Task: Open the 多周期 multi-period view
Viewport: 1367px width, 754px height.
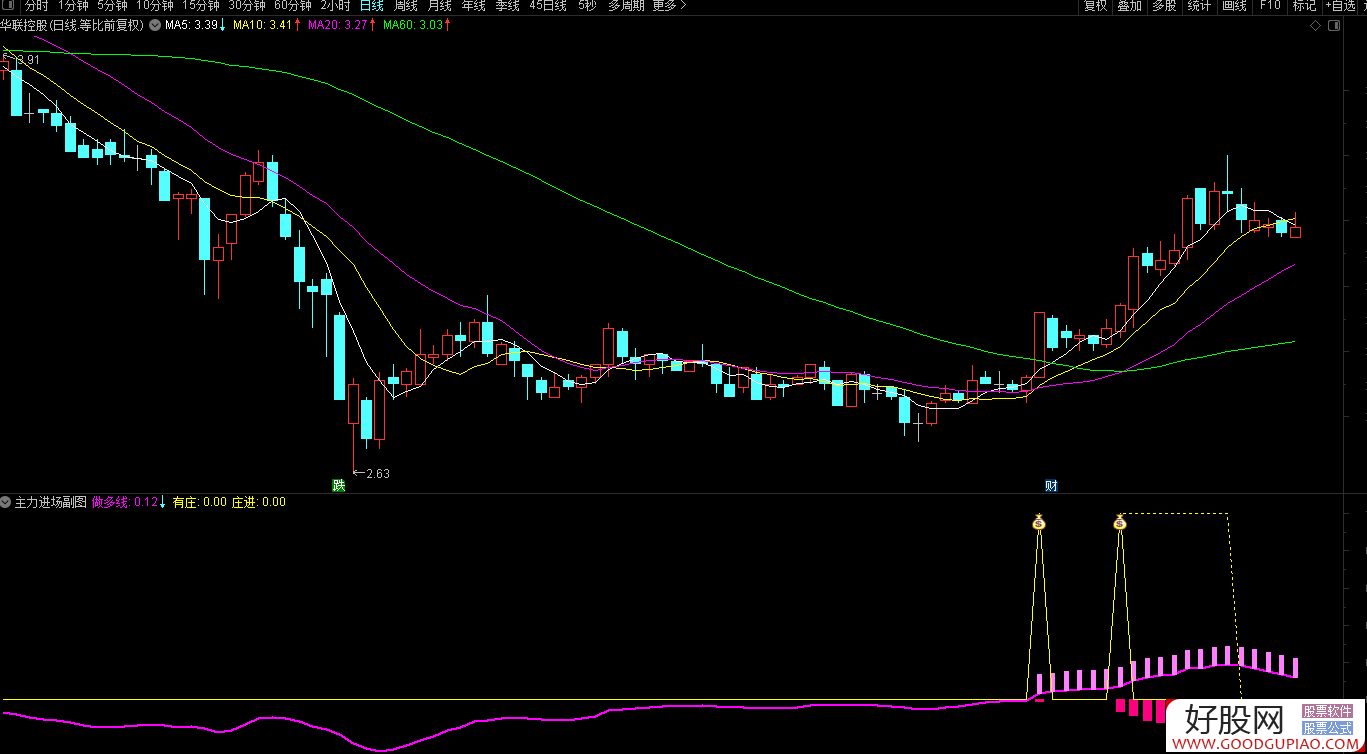Action: [626, 6]
